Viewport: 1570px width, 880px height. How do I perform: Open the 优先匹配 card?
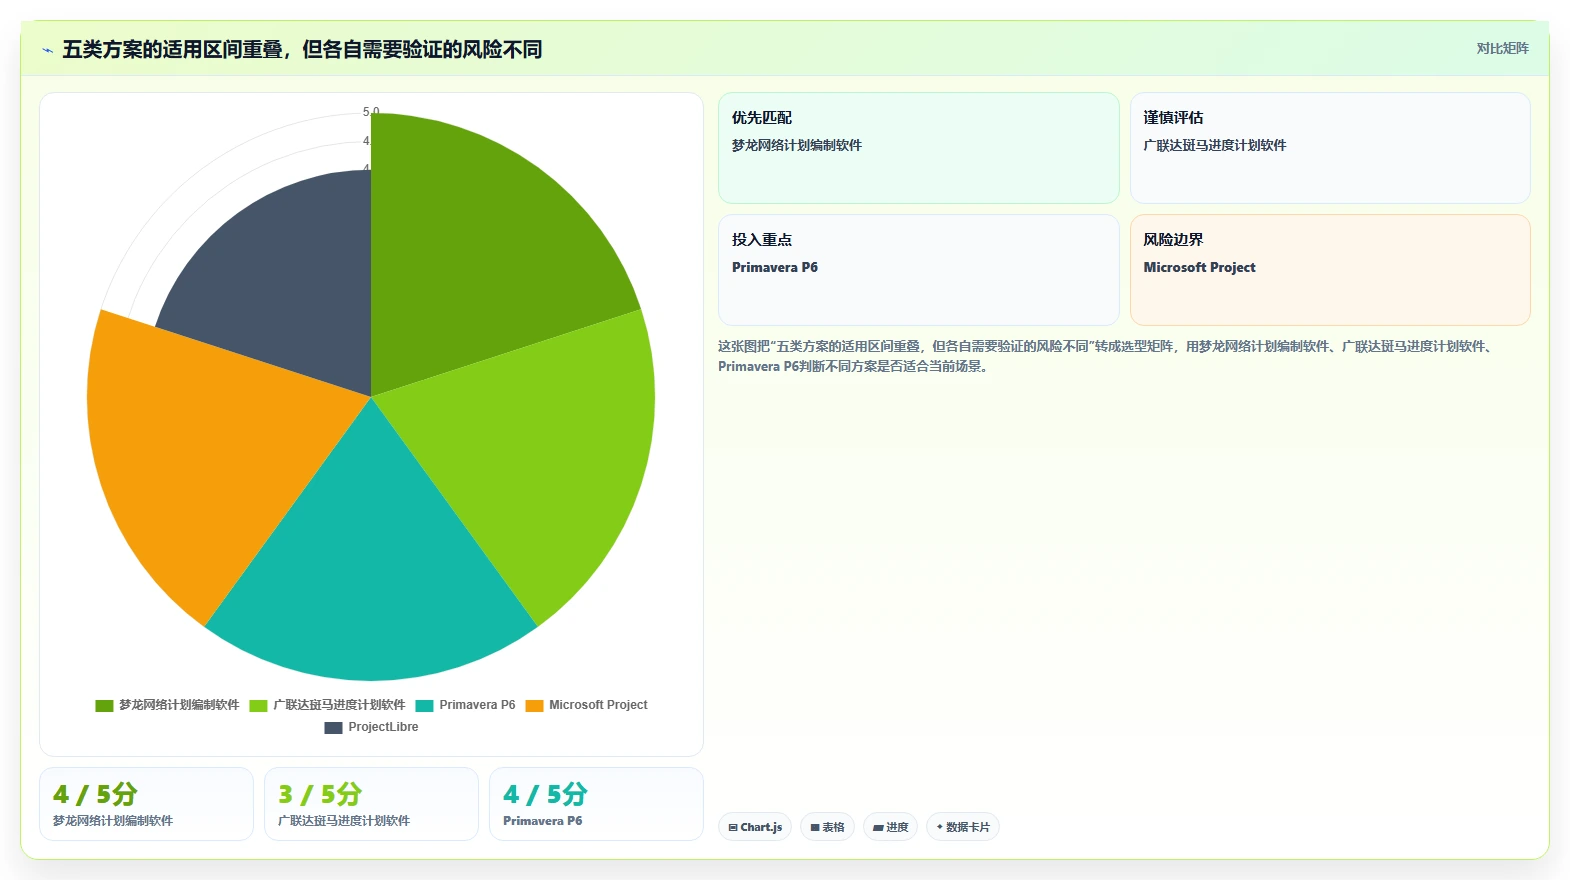coord(918,148)
